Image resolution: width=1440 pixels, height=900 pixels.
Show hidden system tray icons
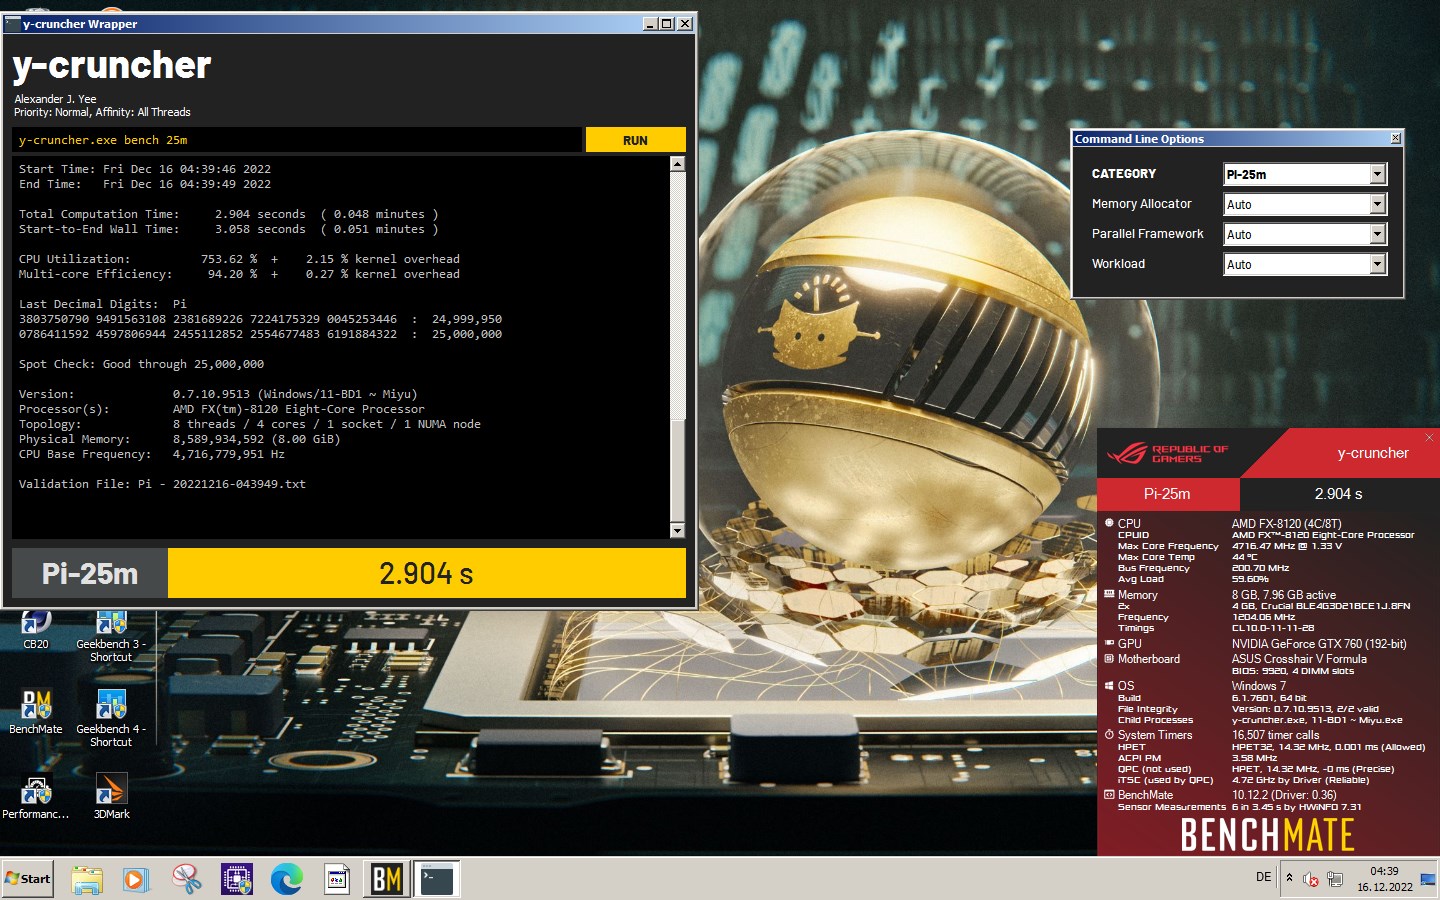[x=1289, y=877]
